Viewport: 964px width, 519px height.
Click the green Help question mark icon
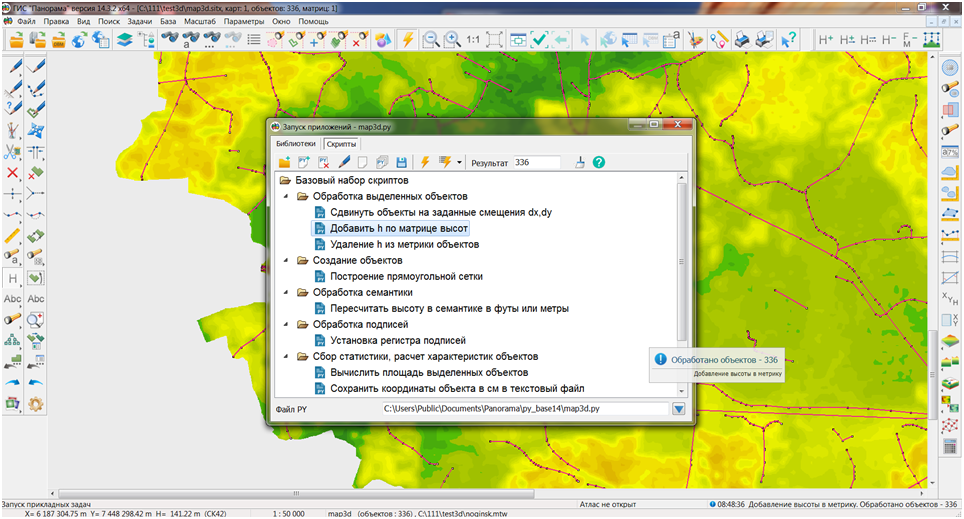(x=599, y=162)
